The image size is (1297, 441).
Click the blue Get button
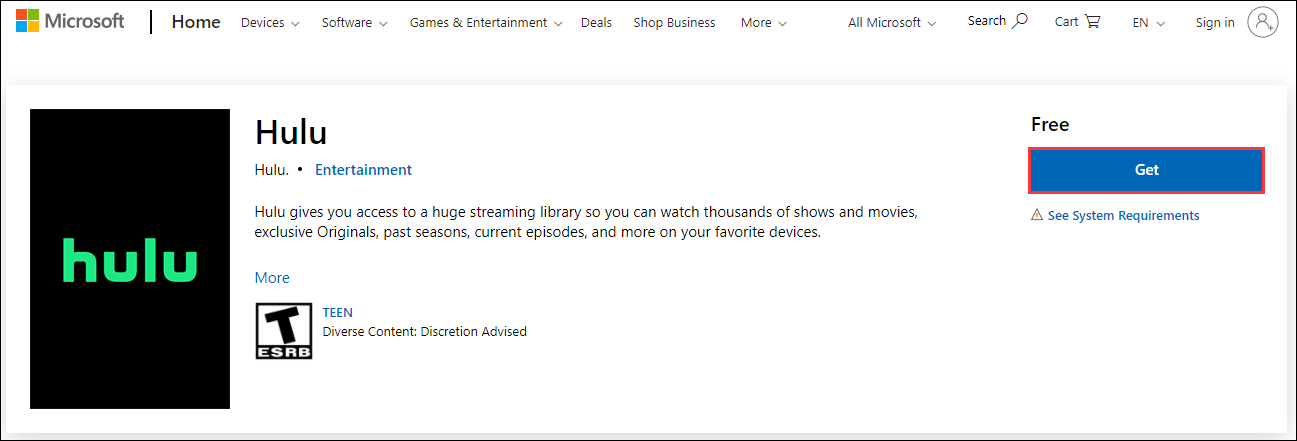click(1147, 170)
